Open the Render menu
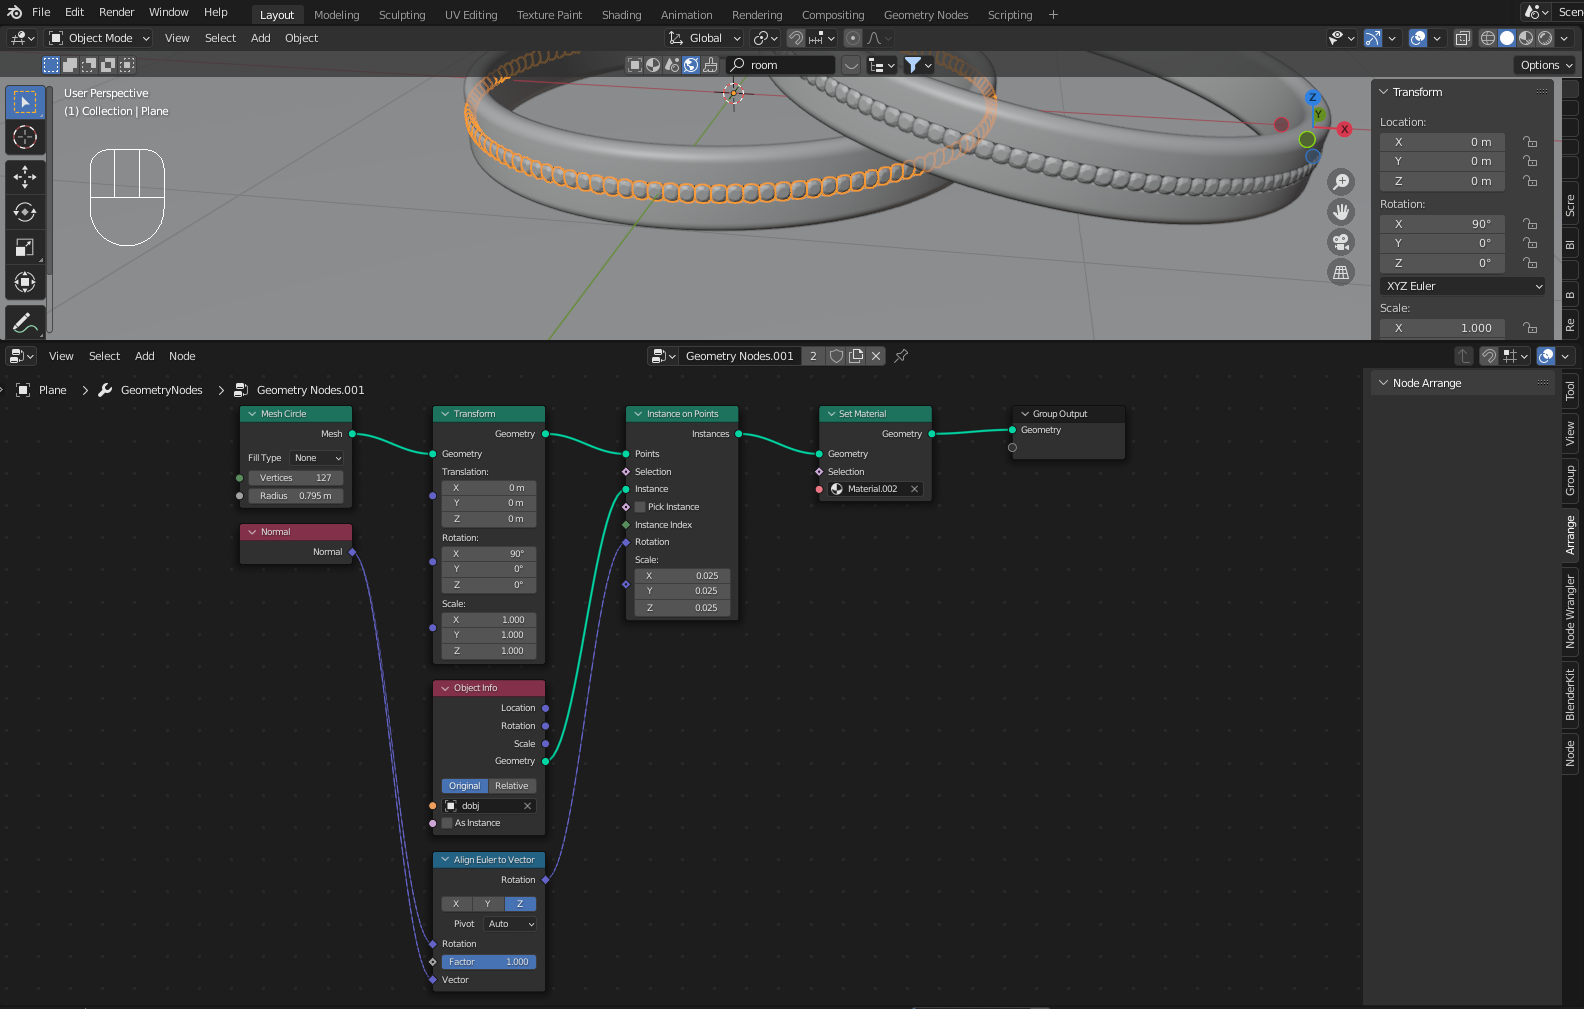 tap(116, 12)
